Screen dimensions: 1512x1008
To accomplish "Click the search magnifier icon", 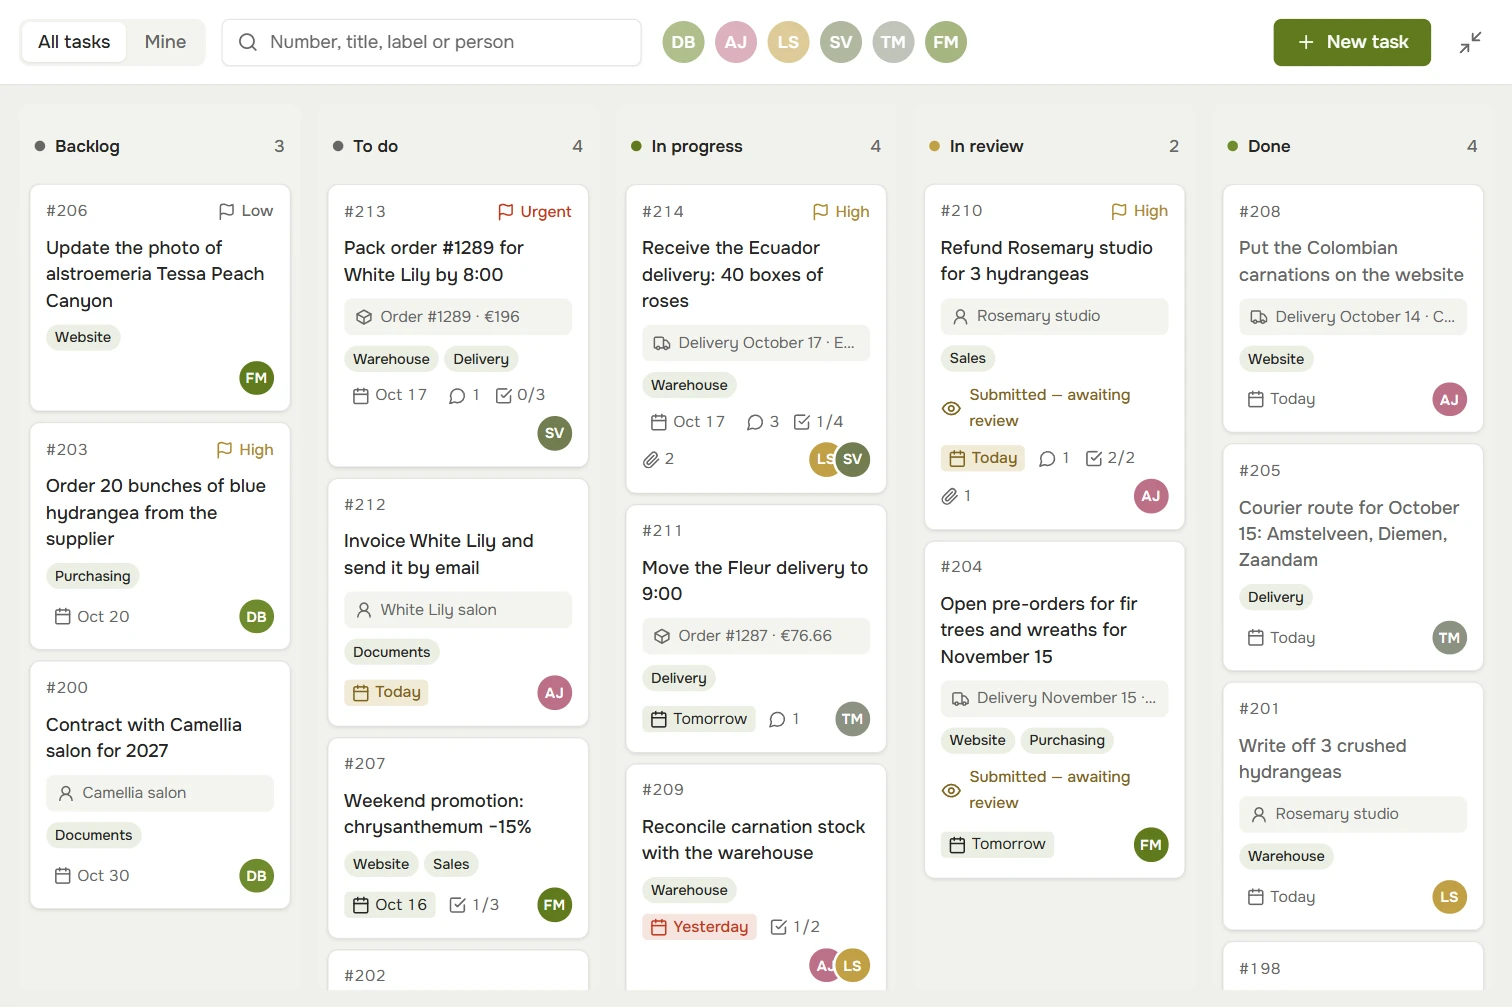I will (x=247, y=42).
